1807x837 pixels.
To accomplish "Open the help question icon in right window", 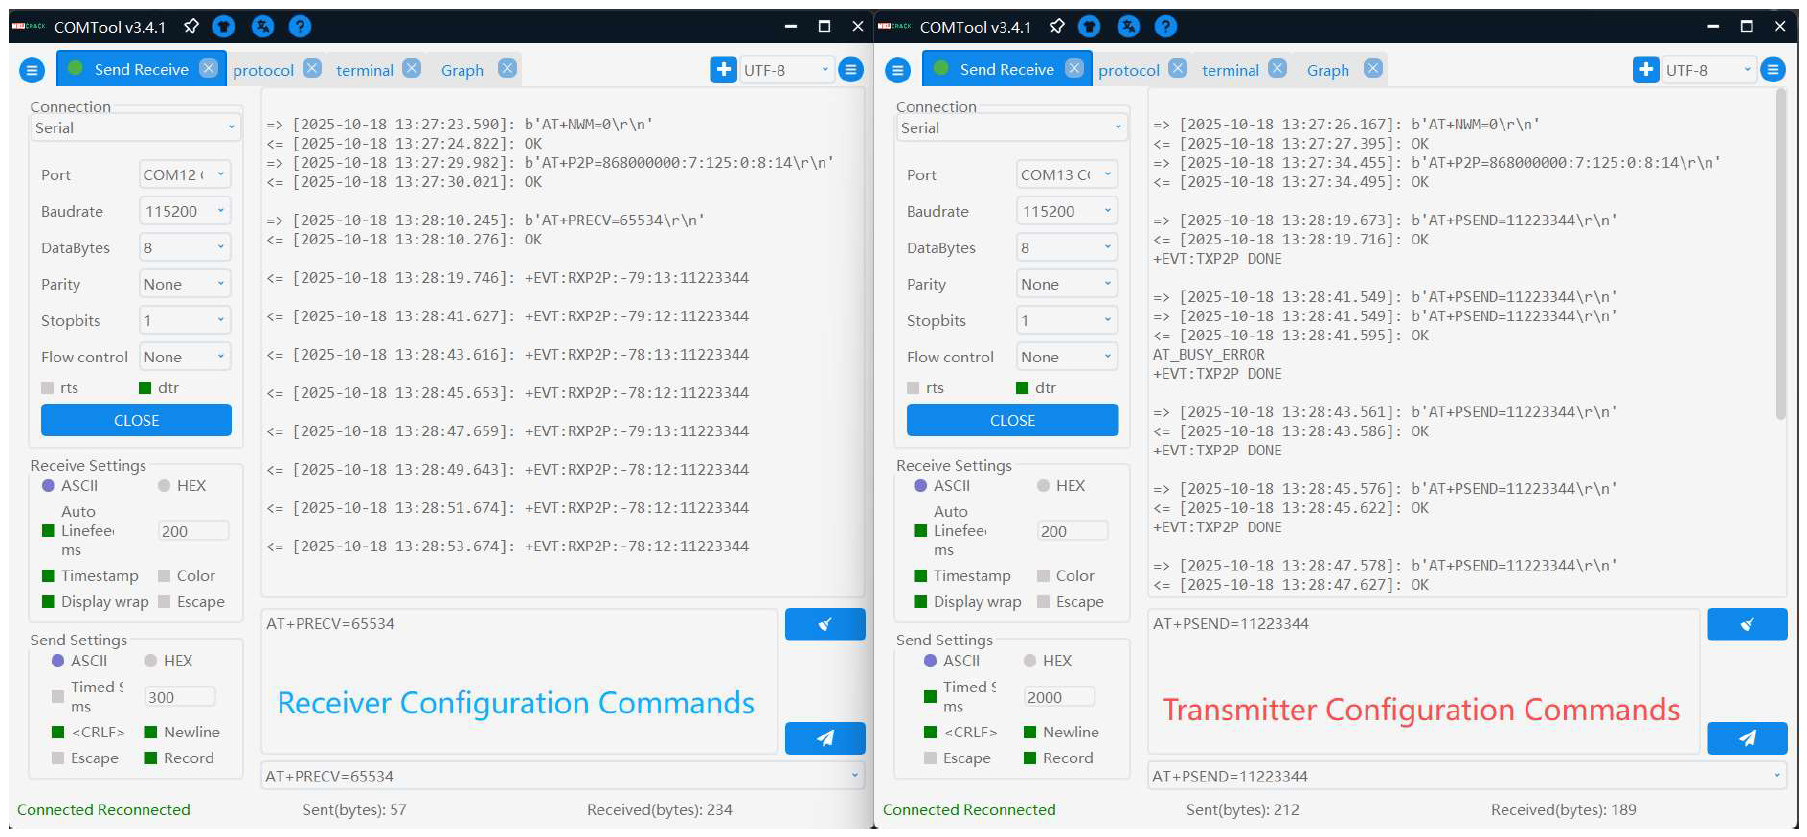I will coord(1166,26).
